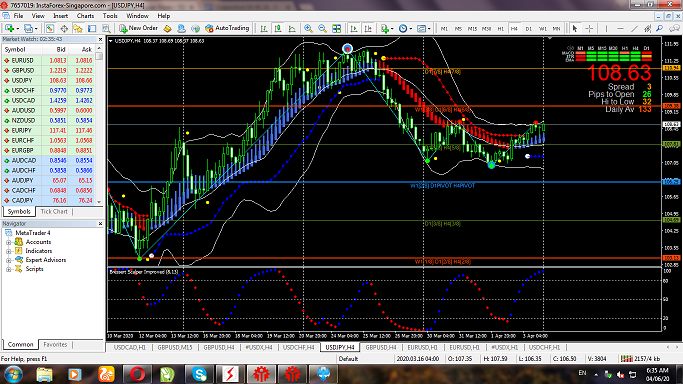The image size is (683, 384).
Task: Expand the Scripts tree node
Action: click(x=8, y=269)
